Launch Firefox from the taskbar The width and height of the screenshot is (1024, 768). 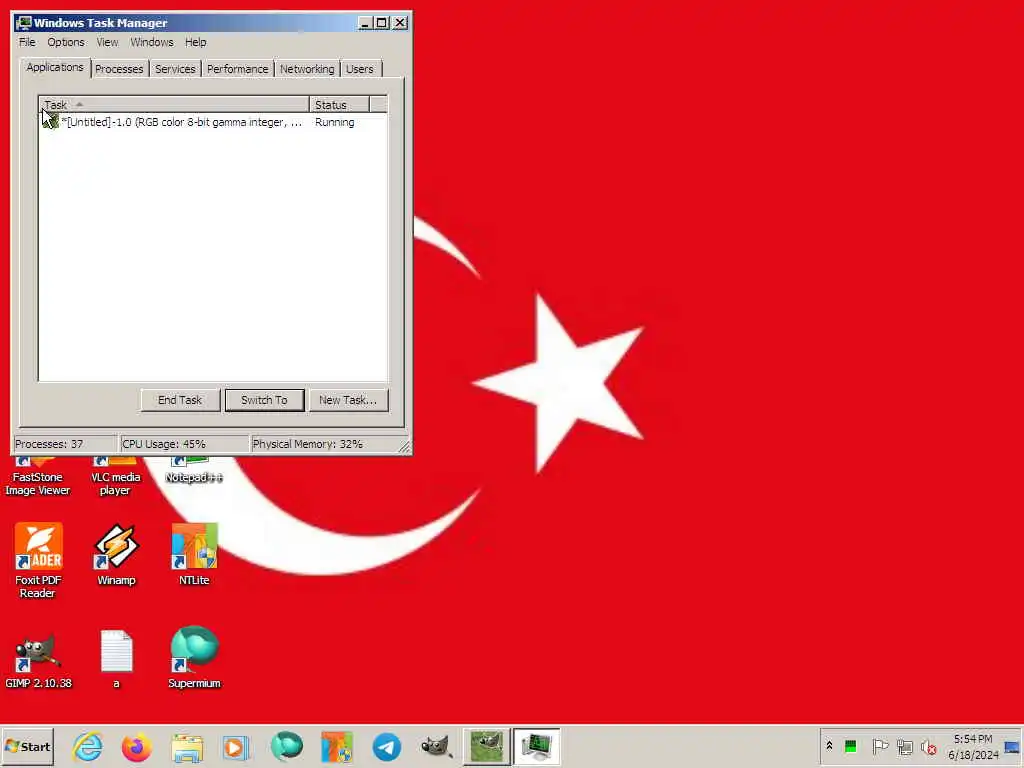136,747
